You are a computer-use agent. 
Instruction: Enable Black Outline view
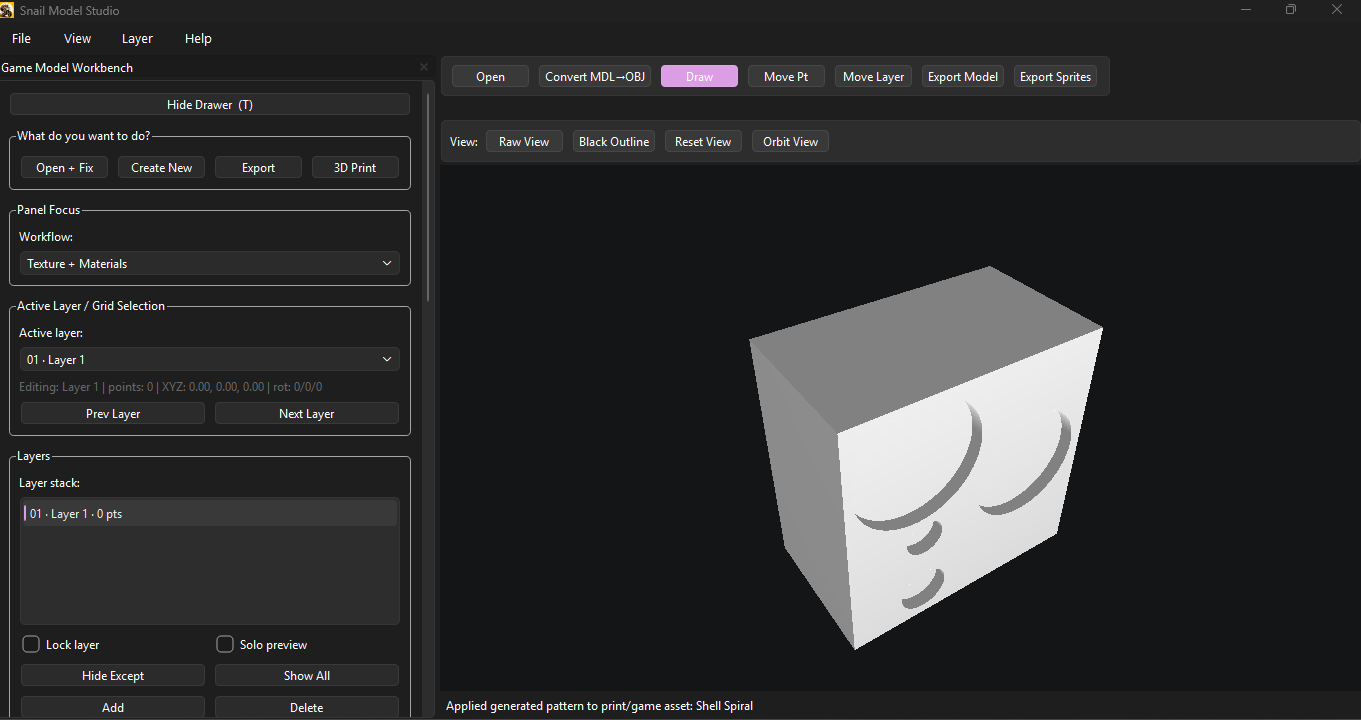614,141
